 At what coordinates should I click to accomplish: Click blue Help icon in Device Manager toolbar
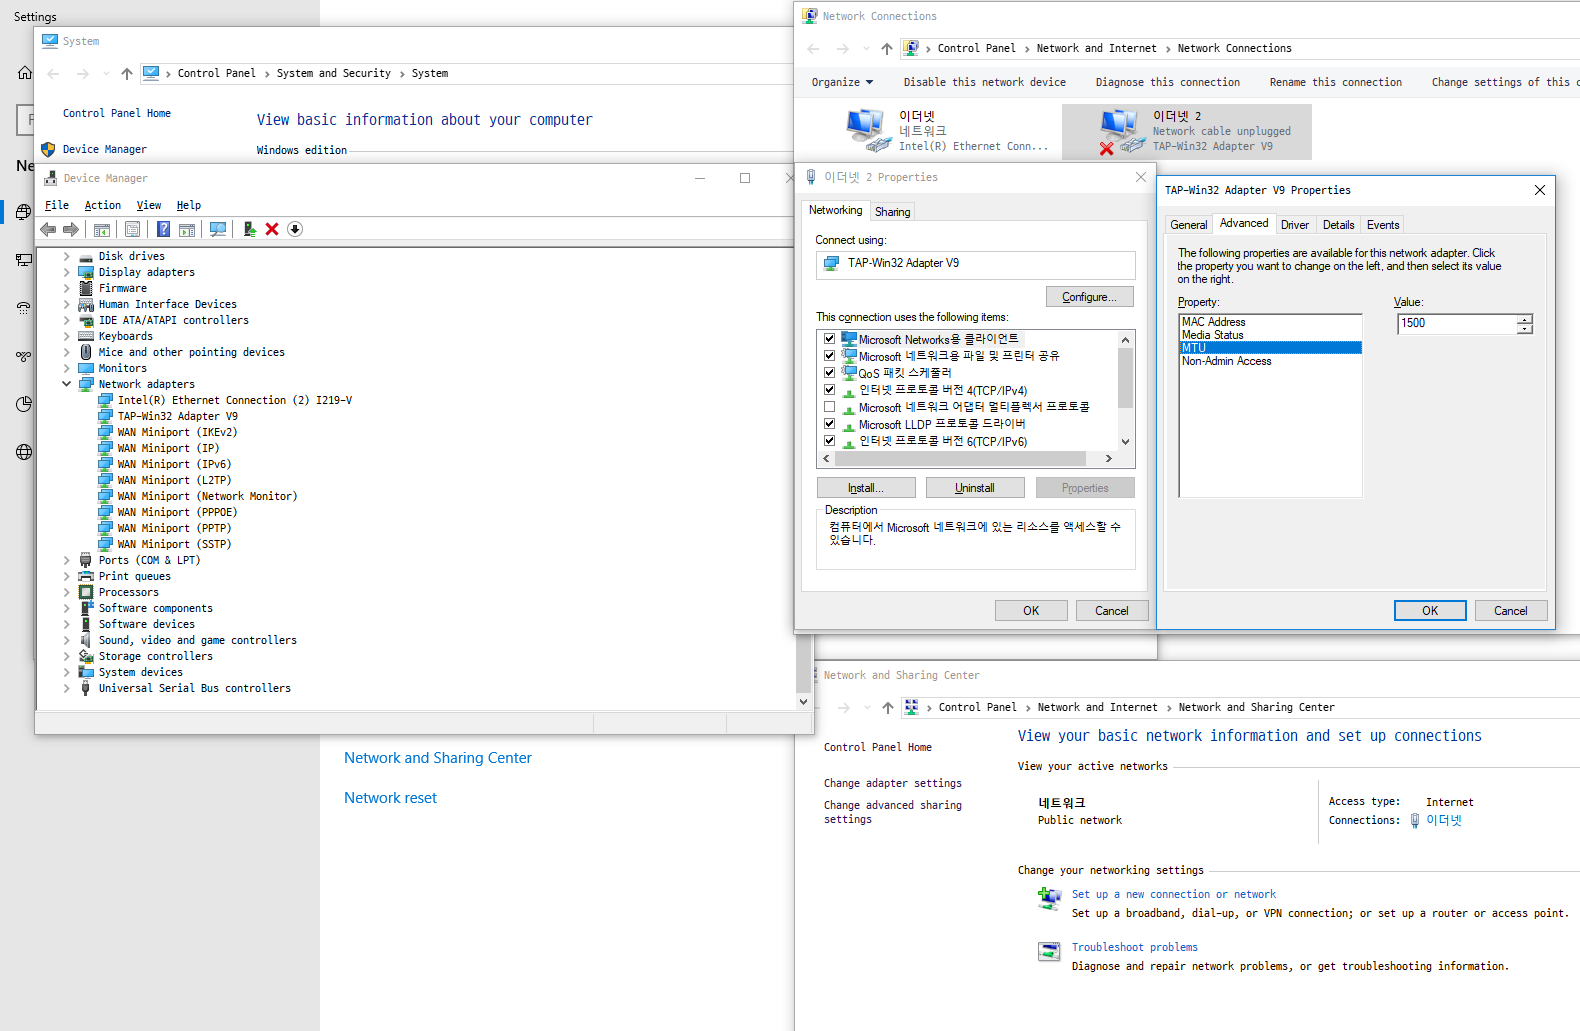[x=163, y=229]
